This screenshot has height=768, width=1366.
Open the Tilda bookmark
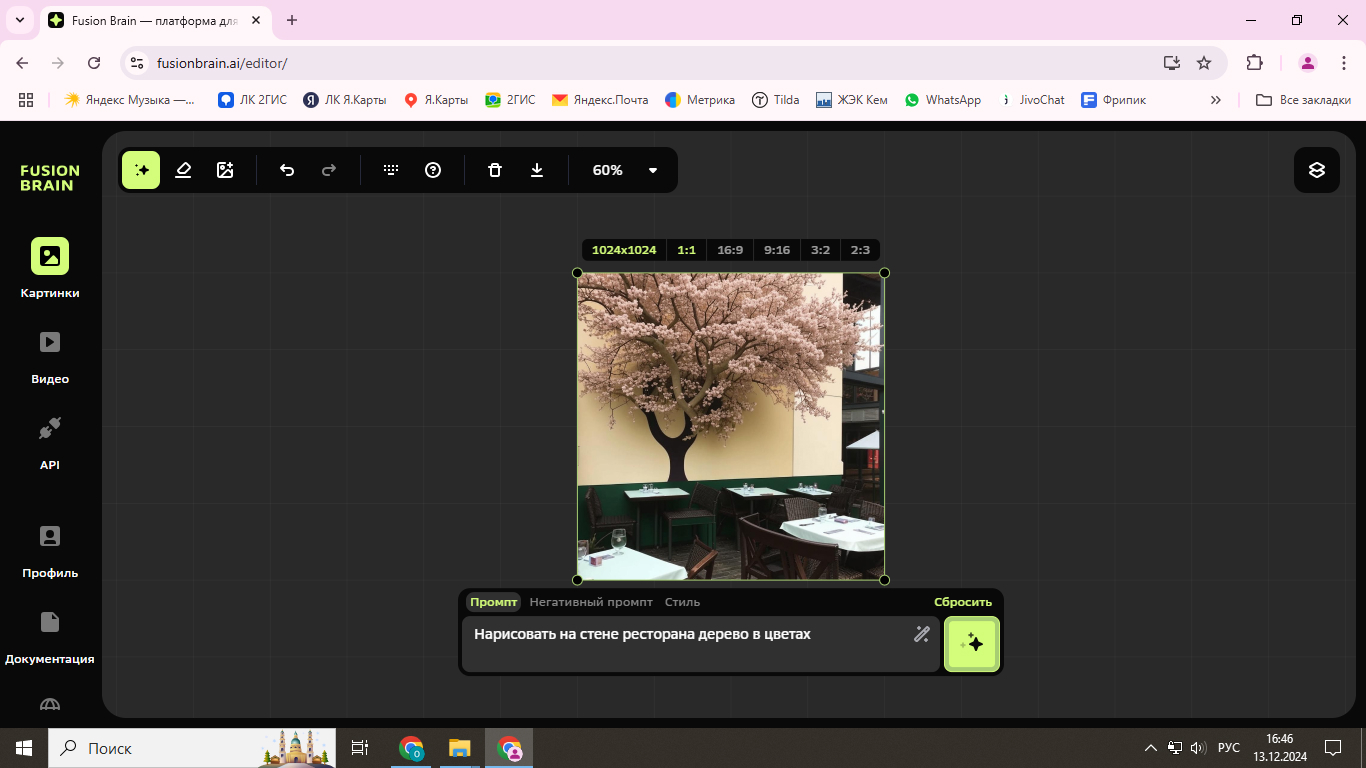click(776, 100)
